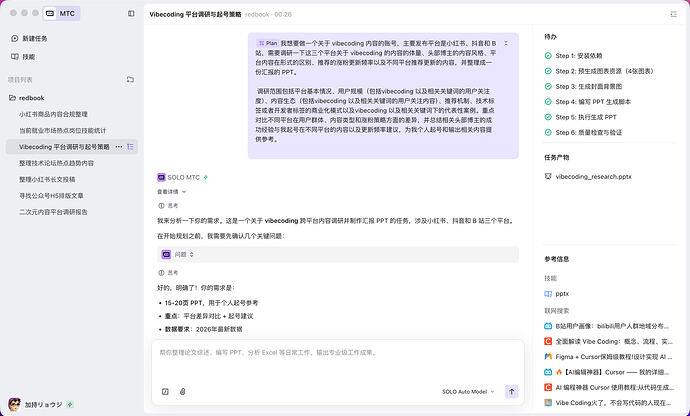Click the Plan tag in prompt
The width and height of the screenshot is (690, 416).
[x=268, y=43]
